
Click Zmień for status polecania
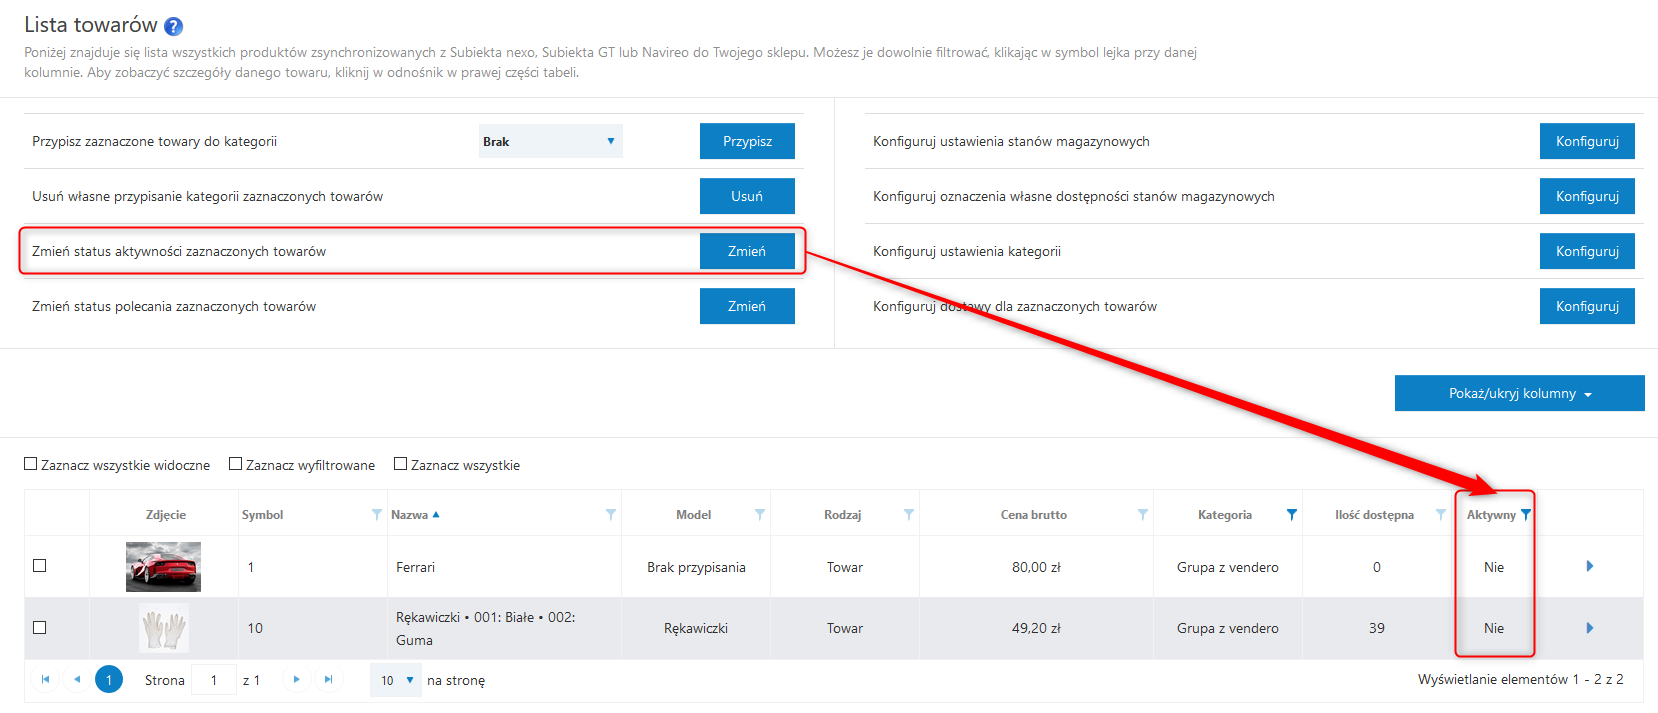click(747, 306)
